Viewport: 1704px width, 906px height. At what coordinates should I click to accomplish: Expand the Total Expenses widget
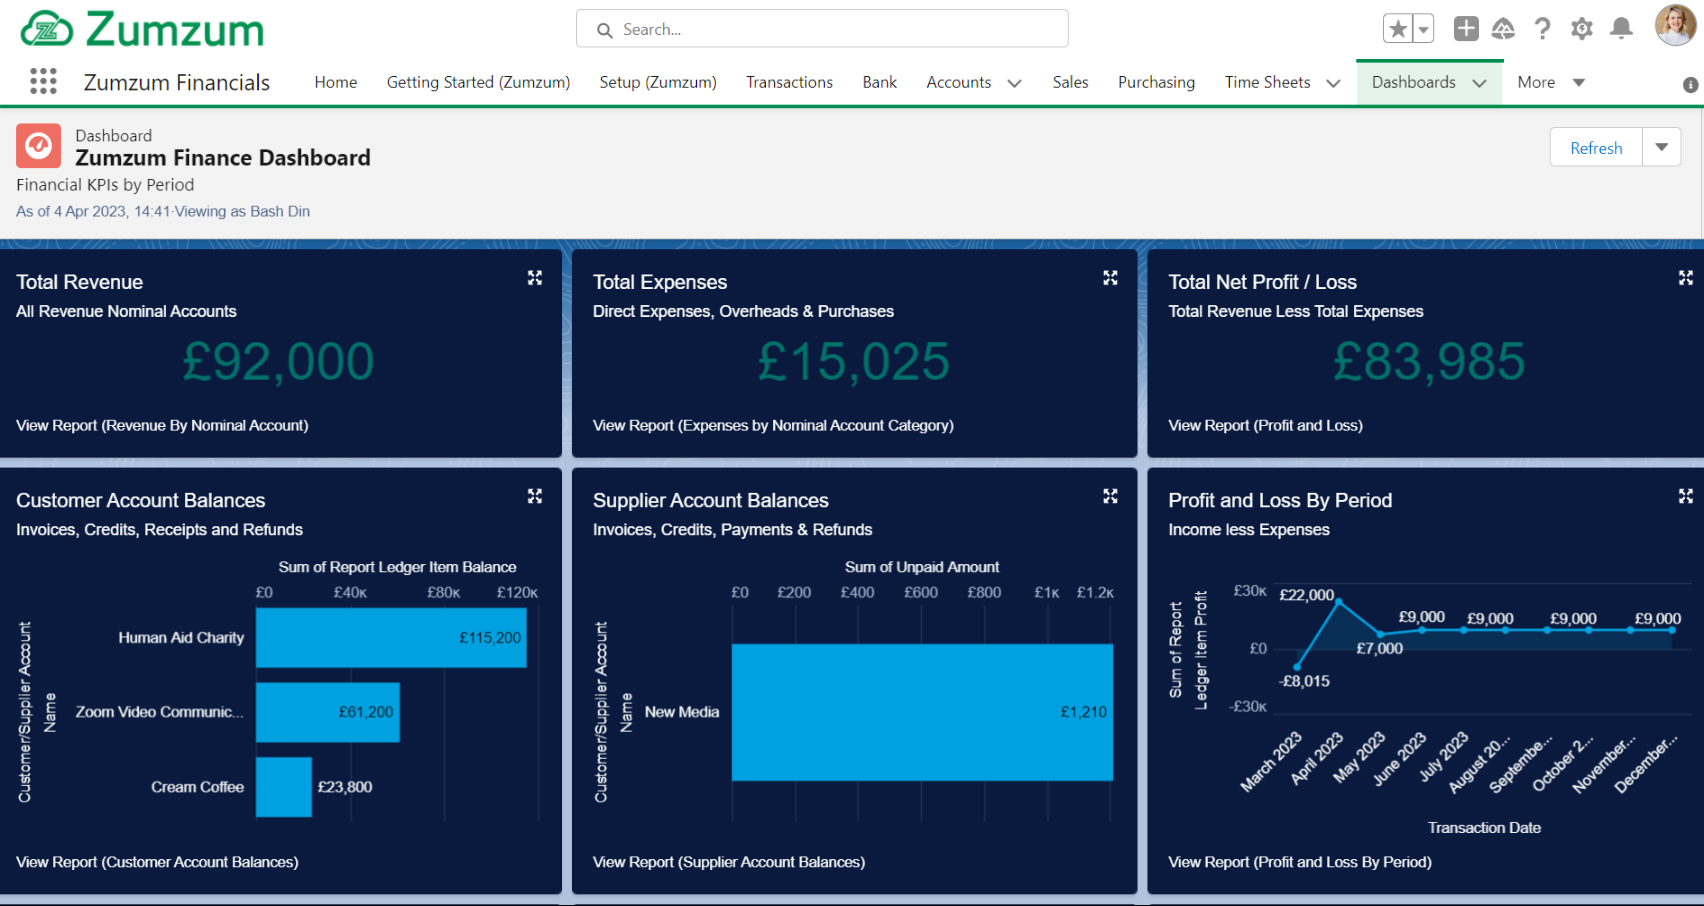click(x=1110, y=278)
